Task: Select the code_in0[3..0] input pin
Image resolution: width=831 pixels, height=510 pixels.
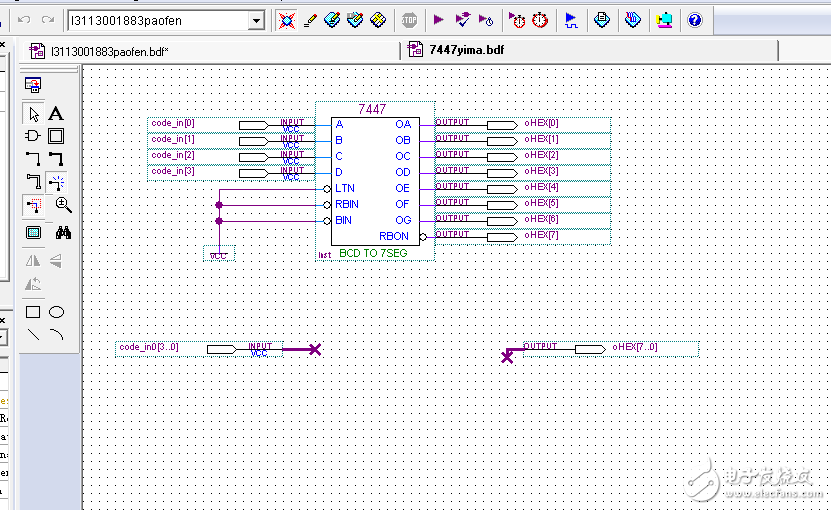Action: (x=222, y=348)
